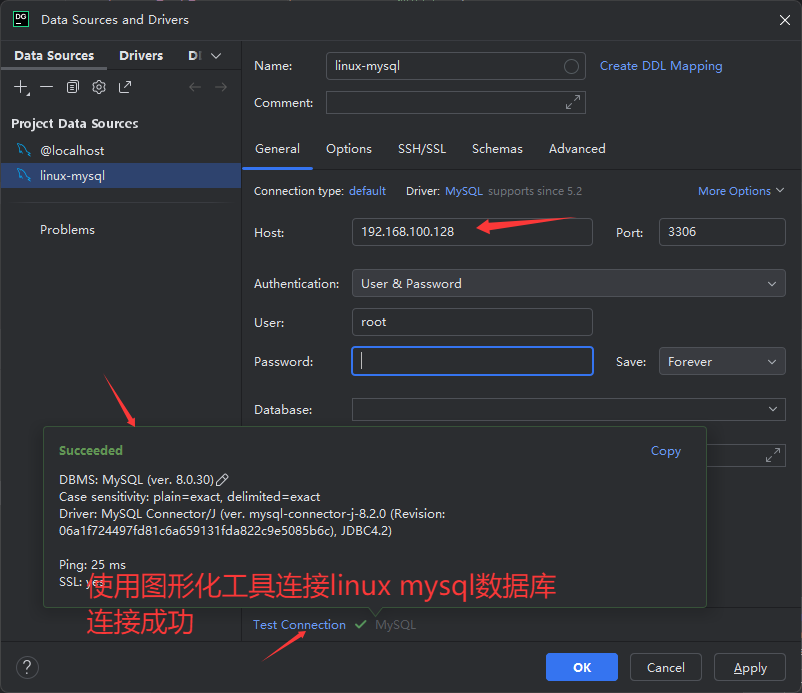
Task: Open driver settings gear icon
Action: (99, 87)
